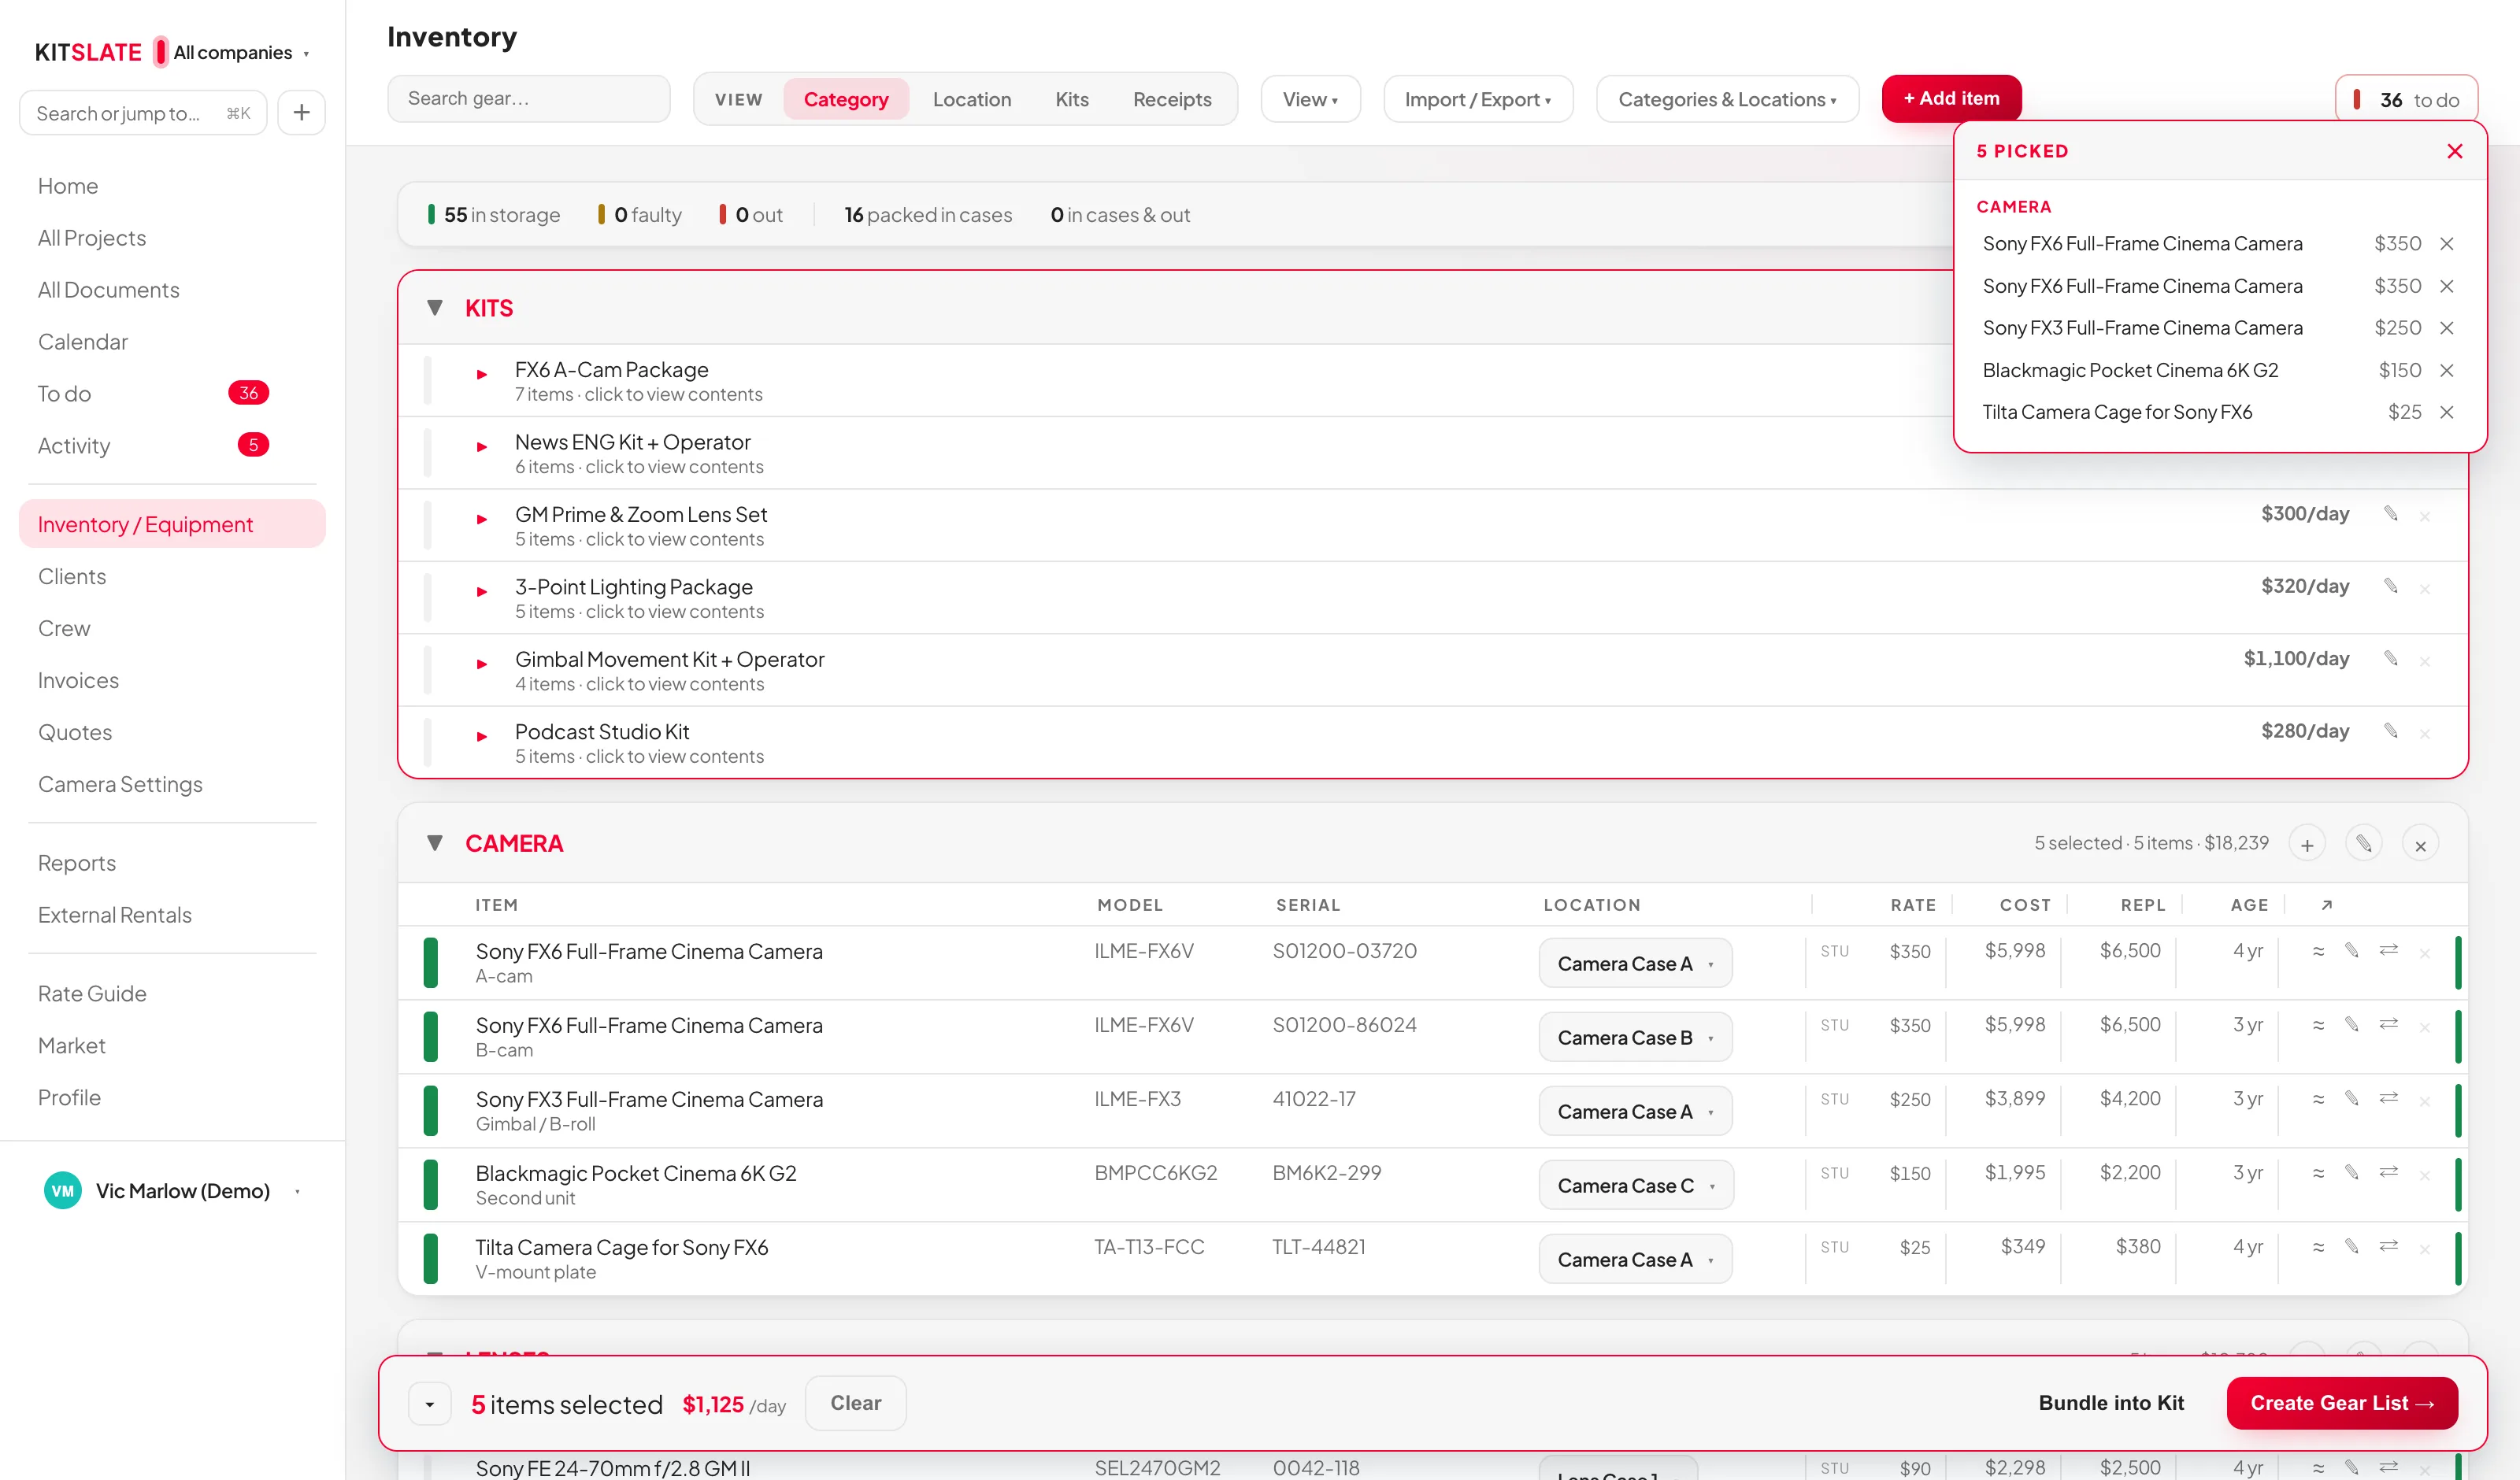This screenshot has height=1480, width=2520.
Task: Remove Sony FX3 from the picked list
Action: tap(2446, 328)
